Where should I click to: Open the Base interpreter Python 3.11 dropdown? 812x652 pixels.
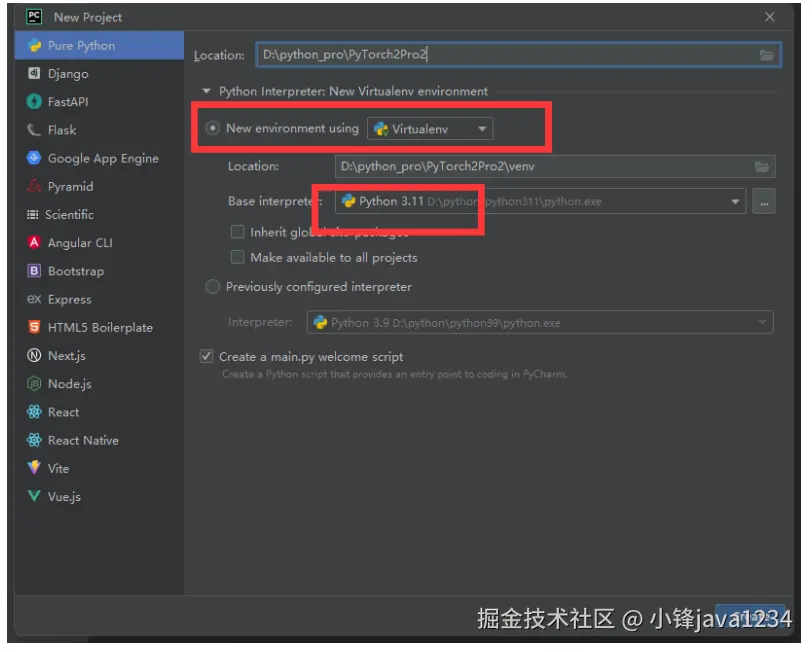click(x=541, y=201)
